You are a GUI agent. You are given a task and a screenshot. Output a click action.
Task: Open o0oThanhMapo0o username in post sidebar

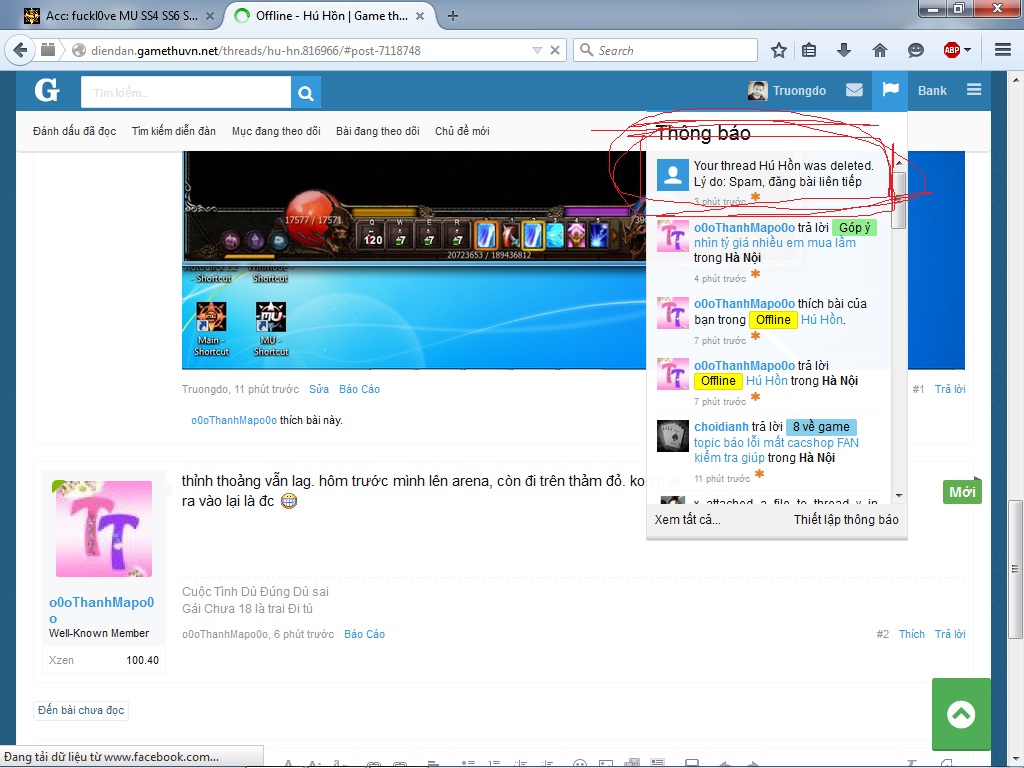pos(101,610)
